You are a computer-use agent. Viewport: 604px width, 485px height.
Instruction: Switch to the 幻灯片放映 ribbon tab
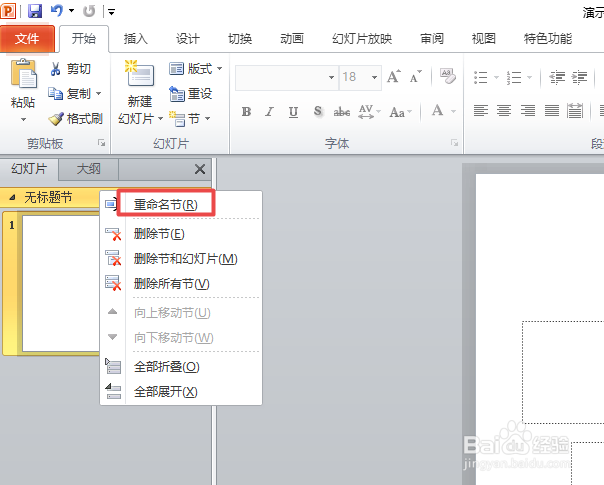coord(362,39)
